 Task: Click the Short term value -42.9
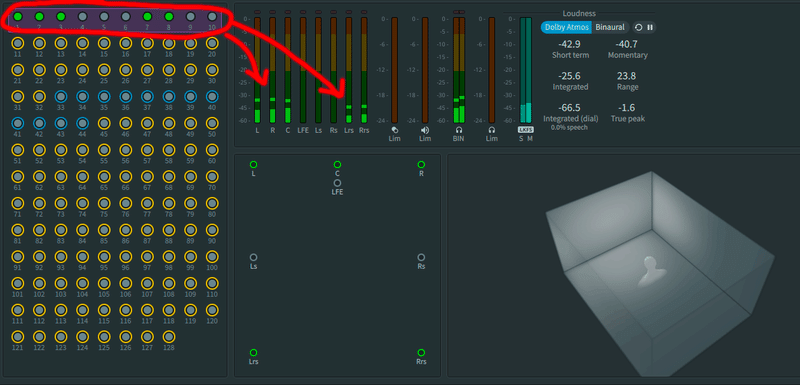(x=570, y=44)
